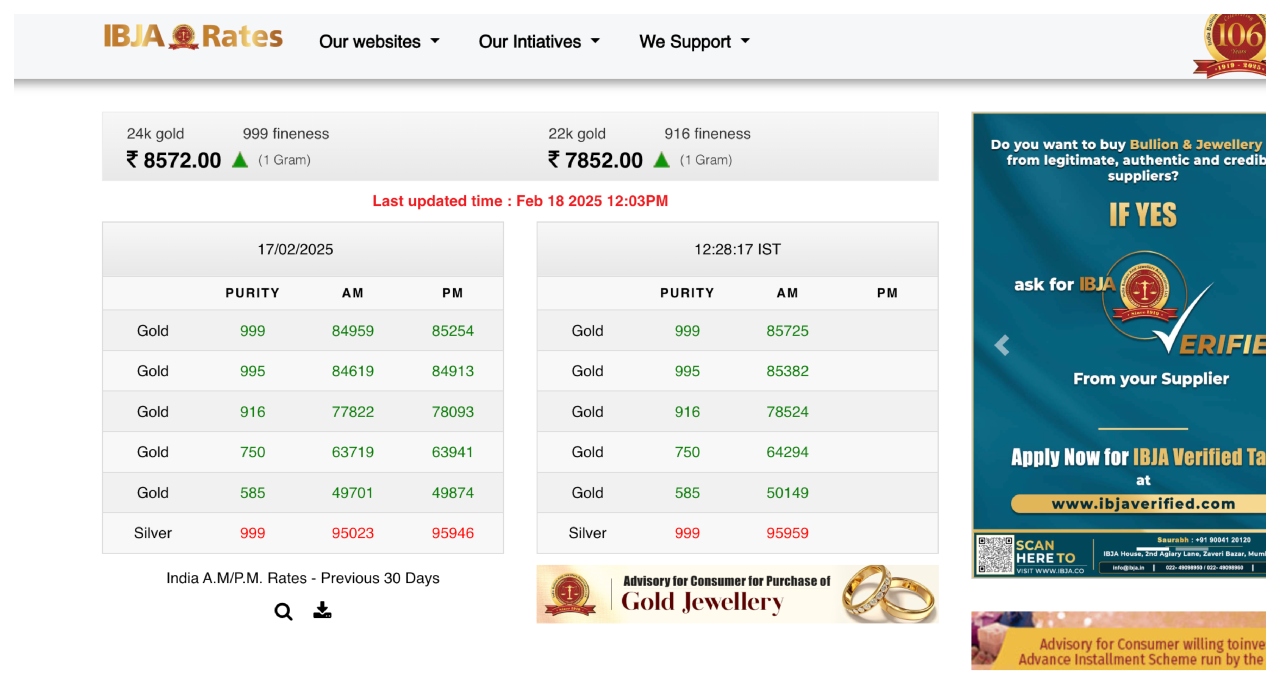Click the search magnifier icon
Screen dimensions: 1280x700
click(x=284, y=612)
